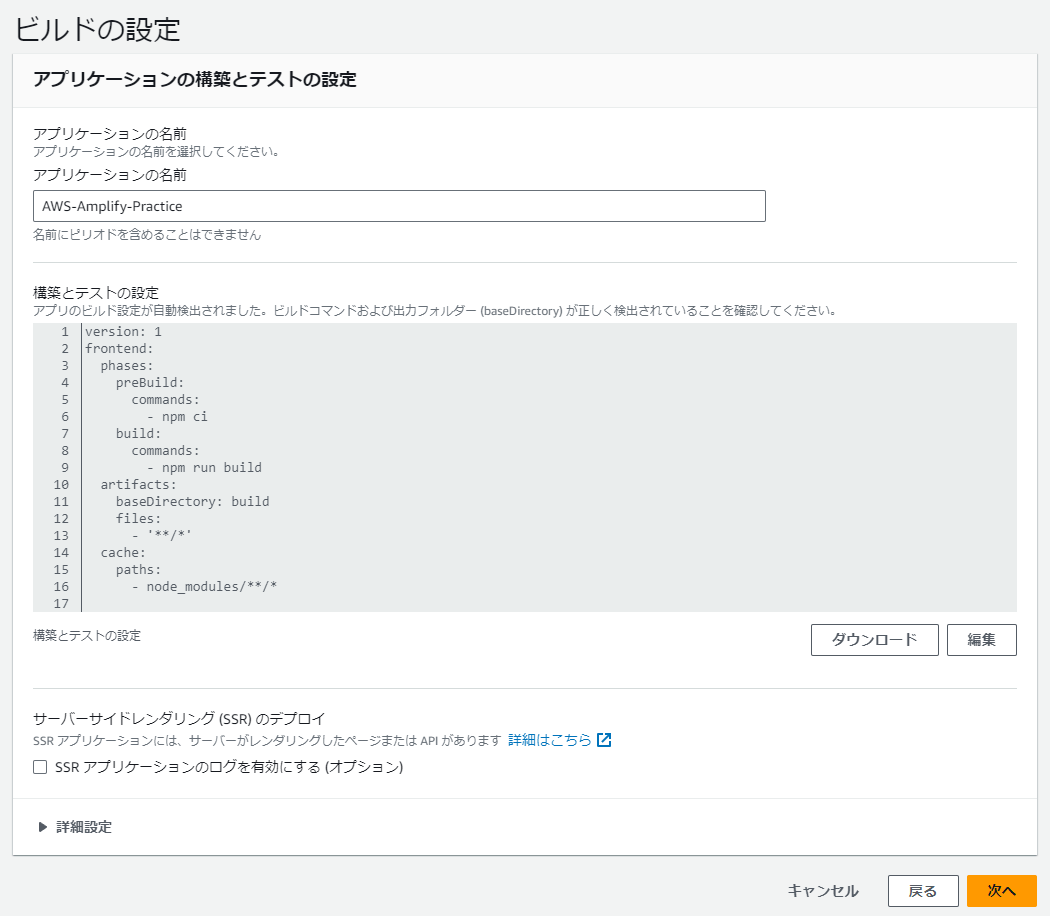Image resolution: width=1050 pixels, height=916 pixels.
Task: Click the external link icon beside 詳細はこちら
Action: pyautogui.click(x=604, y=740)
